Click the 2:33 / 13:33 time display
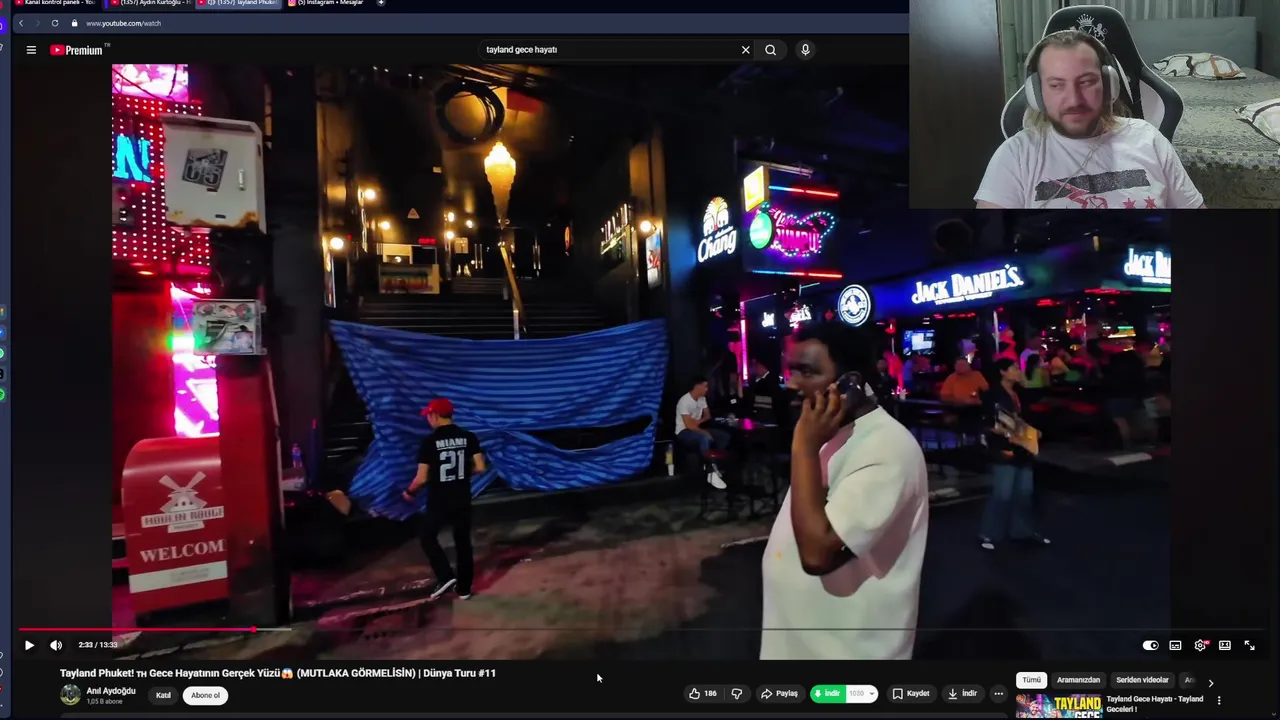The height and width of the screenshot is (720, 1280). (x=98, y=645)
